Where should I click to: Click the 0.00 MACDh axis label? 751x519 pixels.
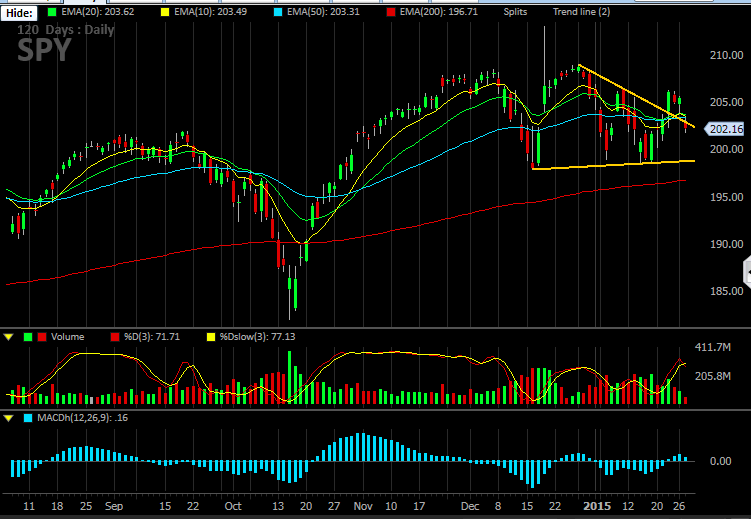pos(720,461)
